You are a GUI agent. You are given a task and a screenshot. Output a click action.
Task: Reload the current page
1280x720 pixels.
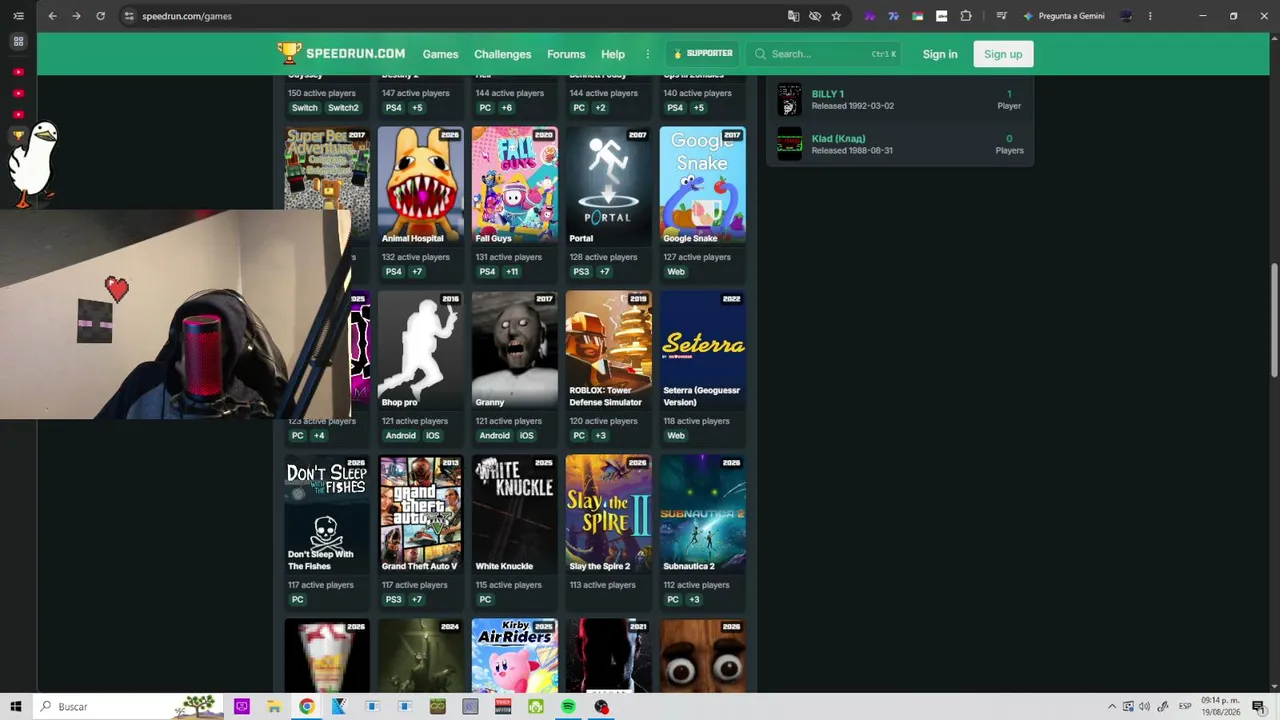tap(100, 16)
